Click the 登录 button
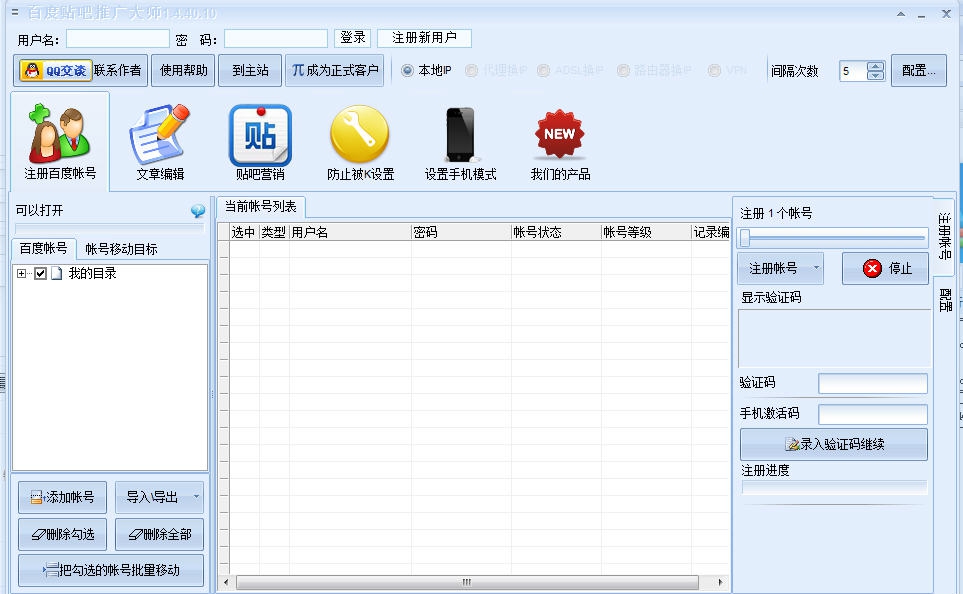 pos(352,37)
